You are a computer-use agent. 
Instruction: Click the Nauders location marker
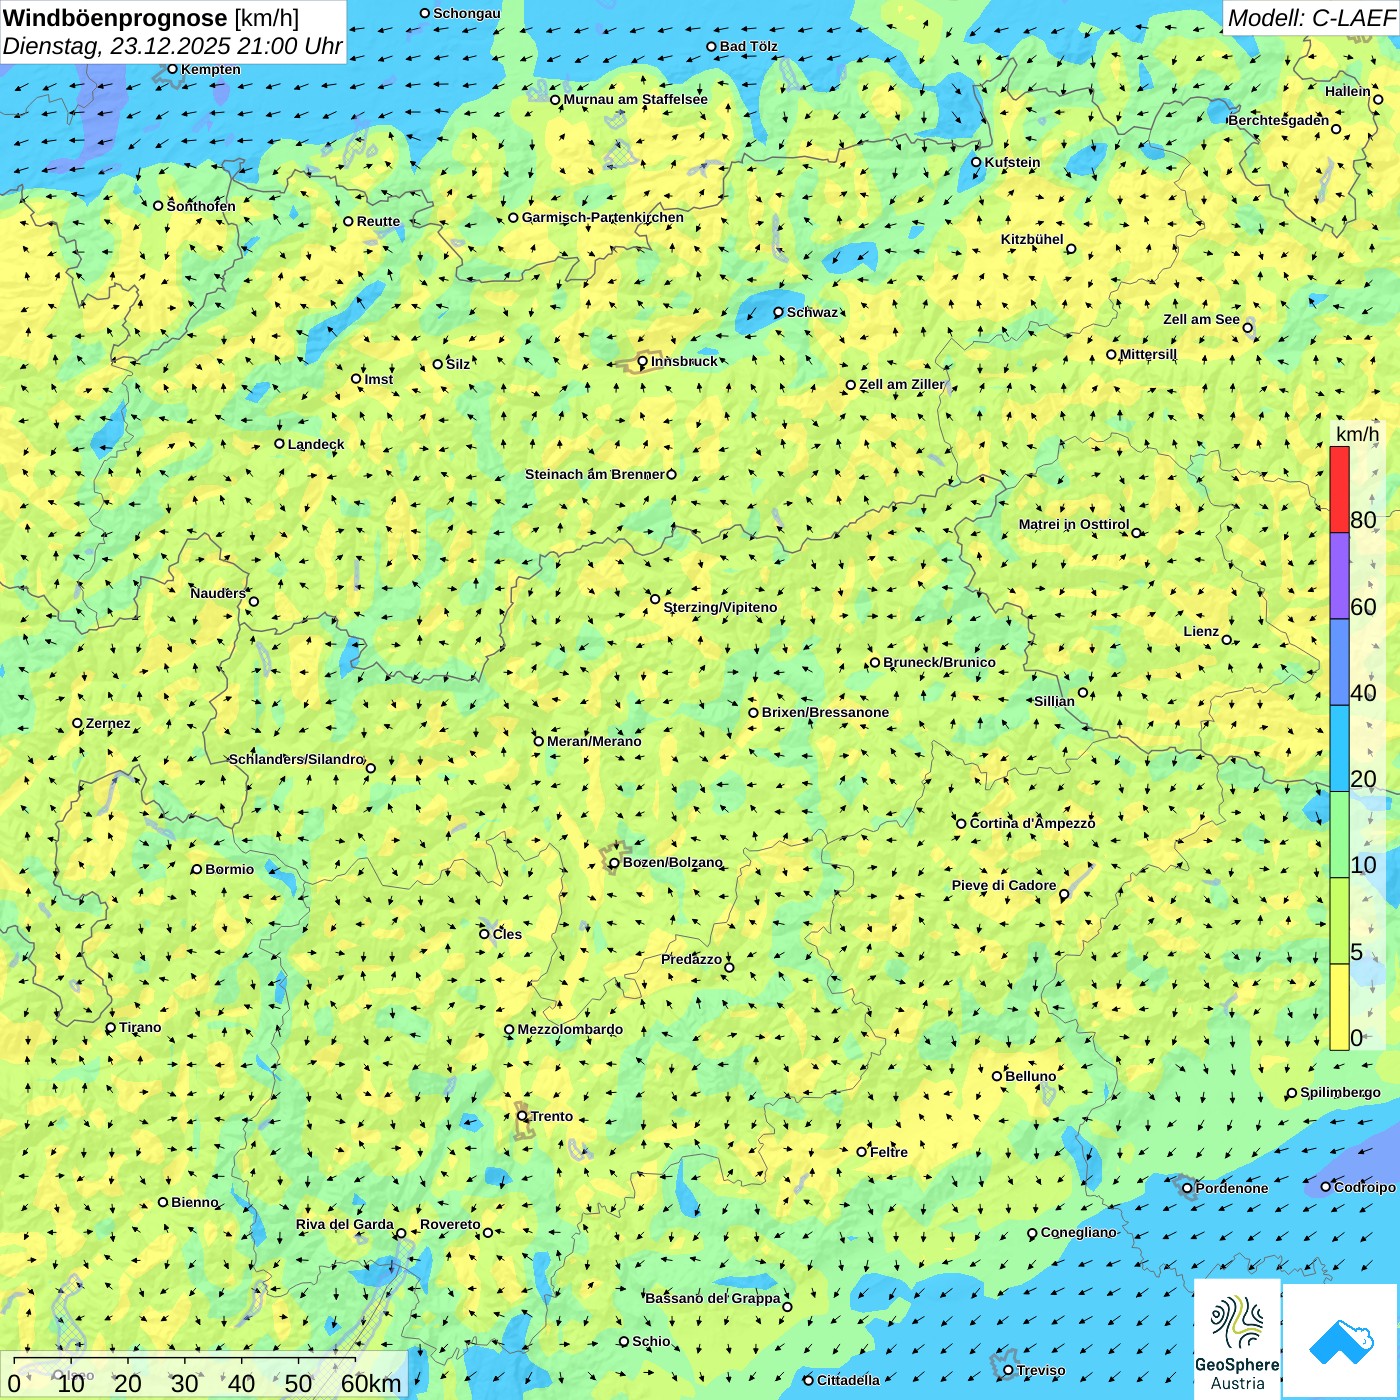pyautogui.click(x=254, y=601)
